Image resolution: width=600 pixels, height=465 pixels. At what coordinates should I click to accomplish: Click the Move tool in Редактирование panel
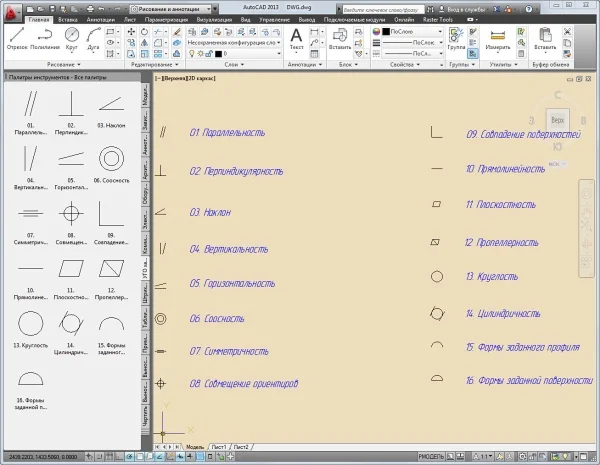pos(131,32)
